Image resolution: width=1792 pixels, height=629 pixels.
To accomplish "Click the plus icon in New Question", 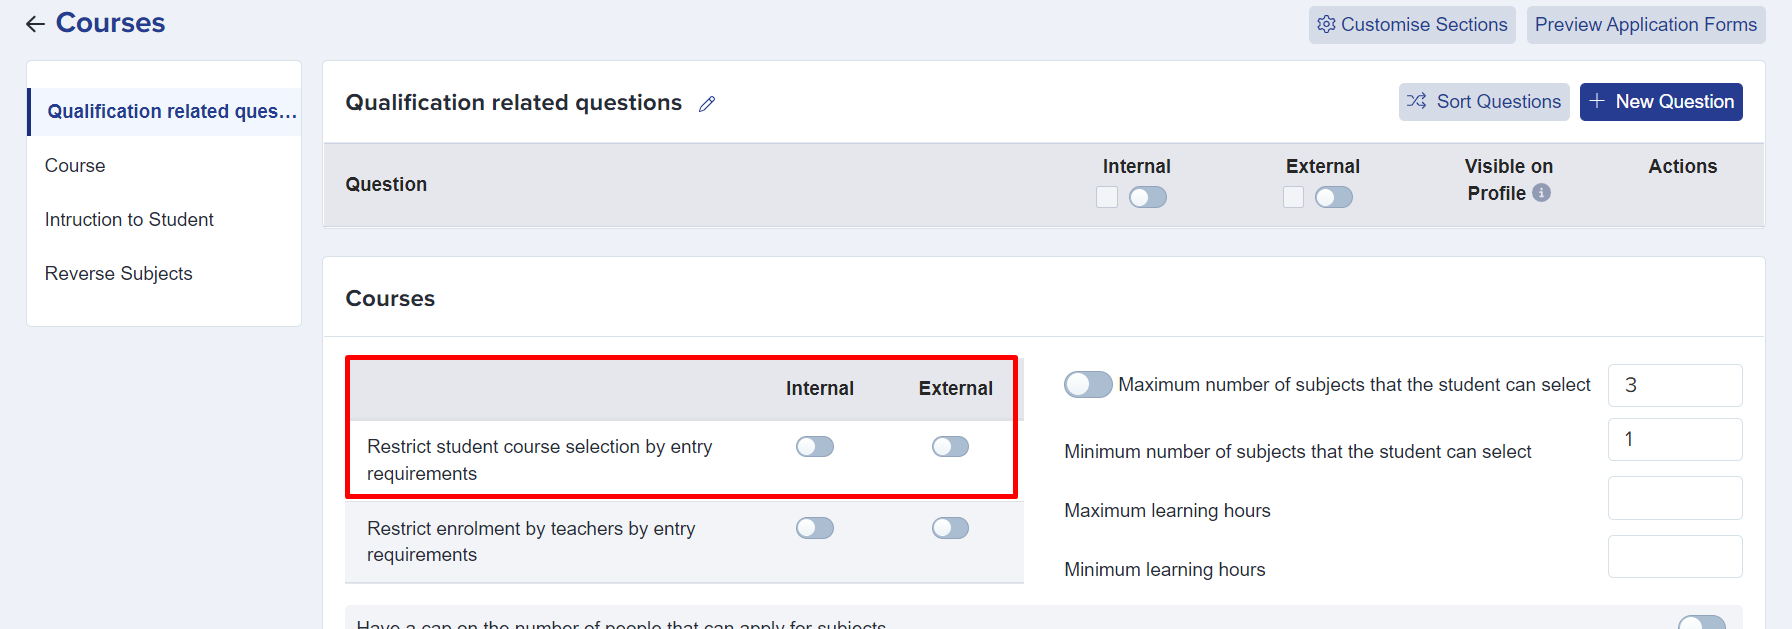I will pos(1597,101).
